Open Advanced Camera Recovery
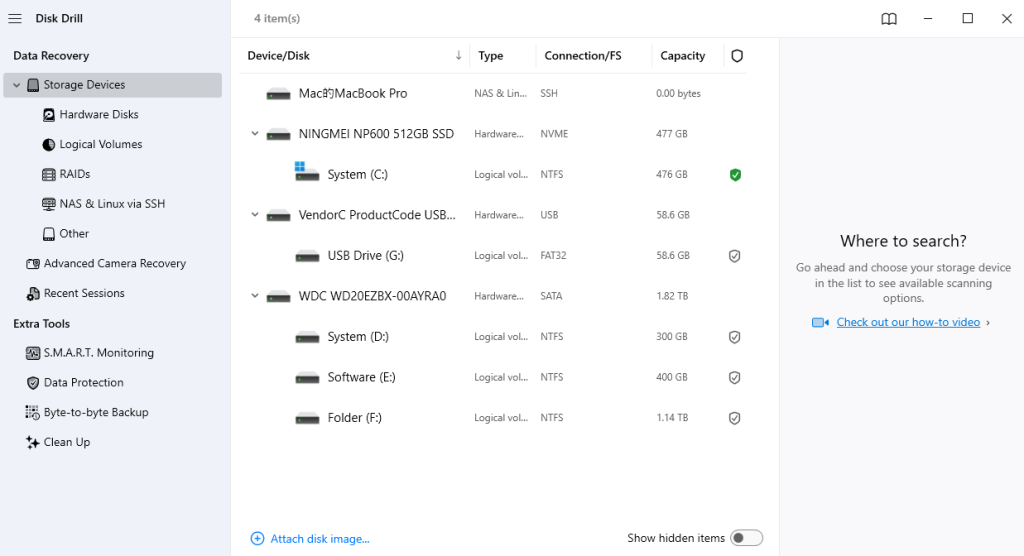Screen dimensions: 1024x556 point(115,263)
